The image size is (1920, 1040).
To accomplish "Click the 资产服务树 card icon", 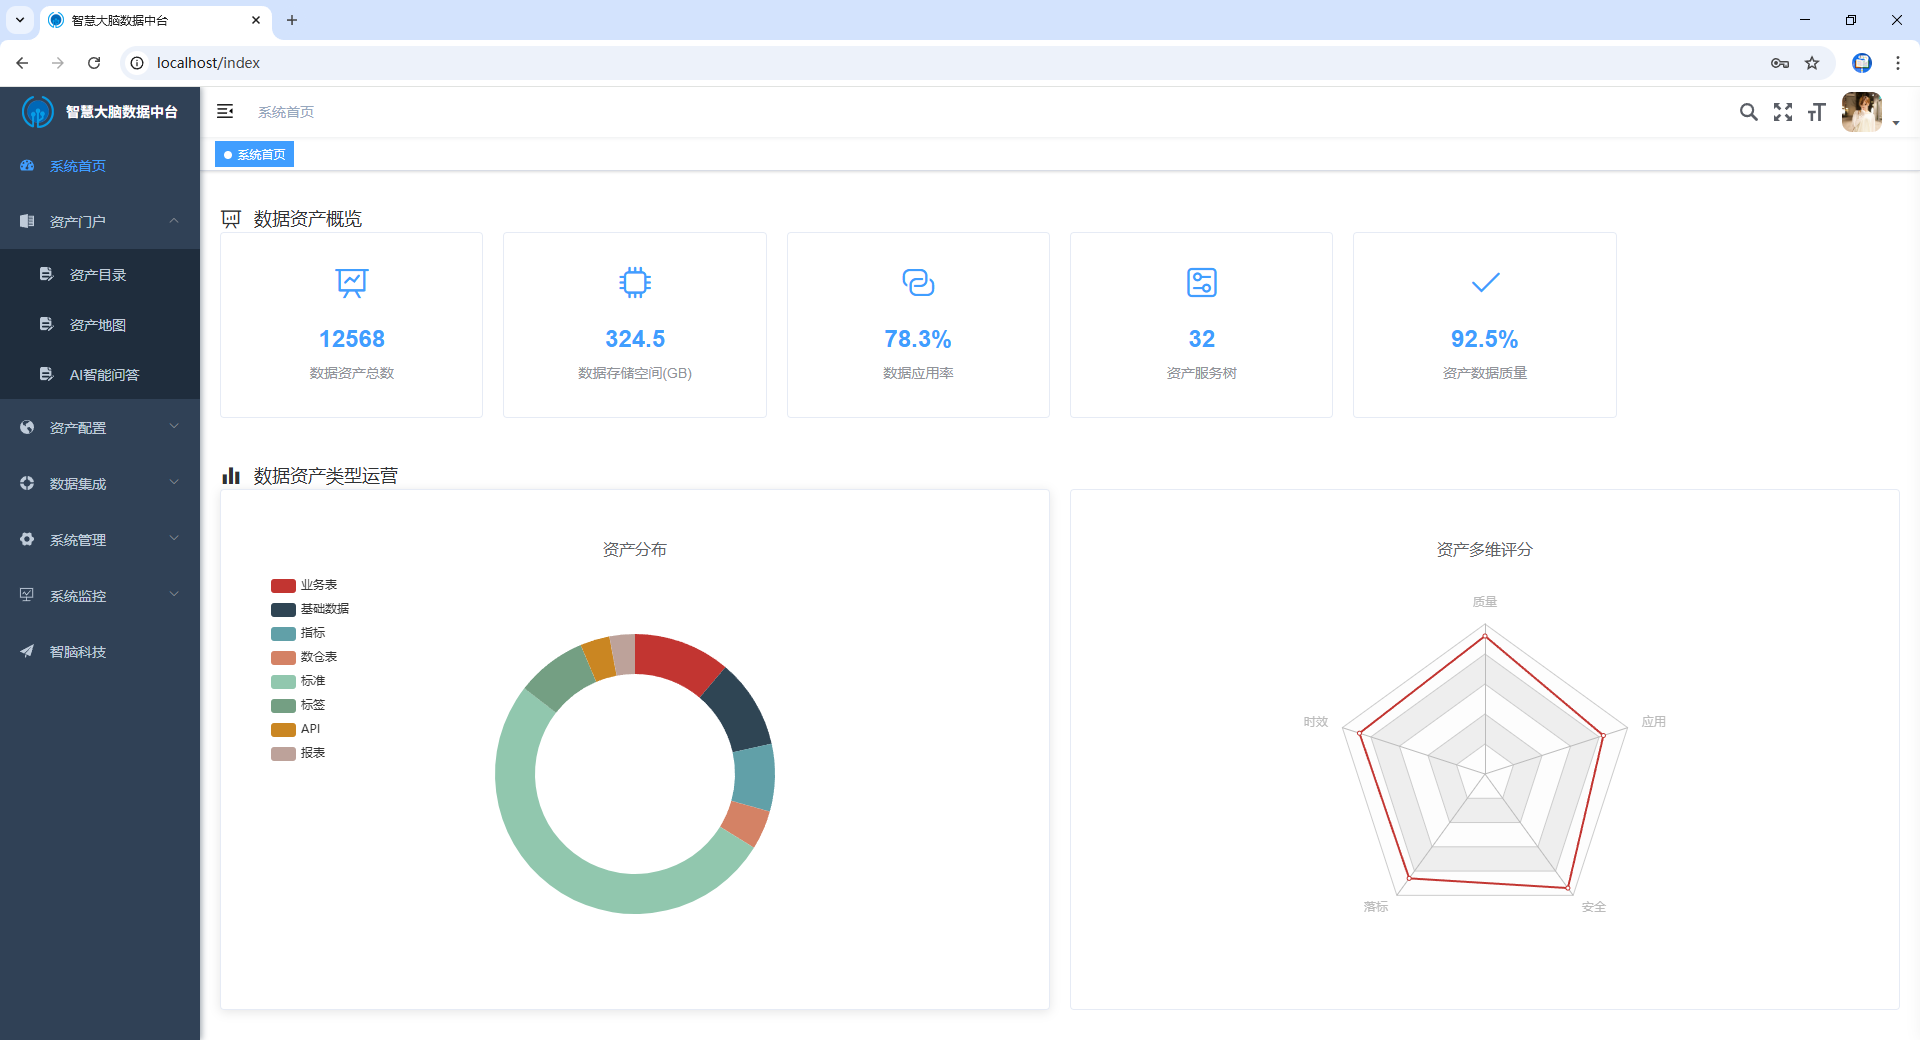I will (1201, 283).
